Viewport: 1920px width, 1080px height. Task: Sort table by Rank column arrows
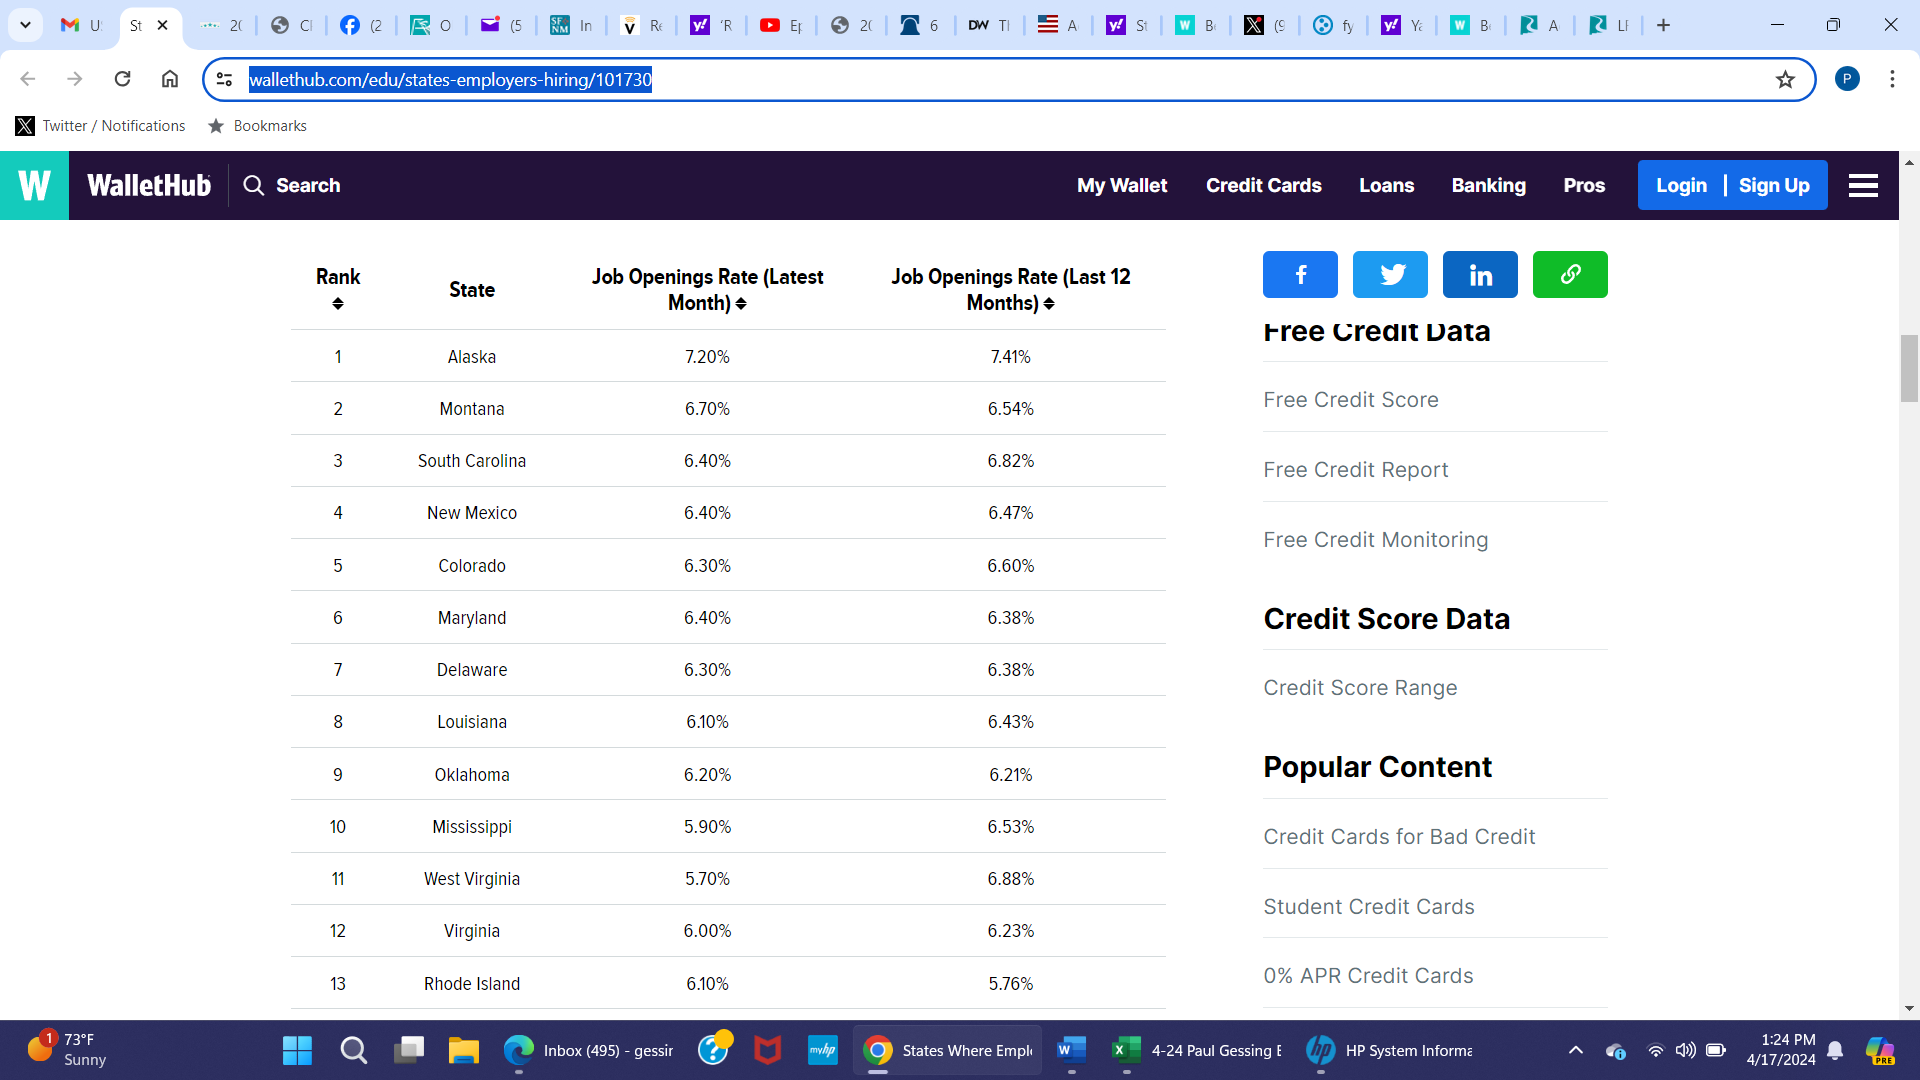pos(338,304)
